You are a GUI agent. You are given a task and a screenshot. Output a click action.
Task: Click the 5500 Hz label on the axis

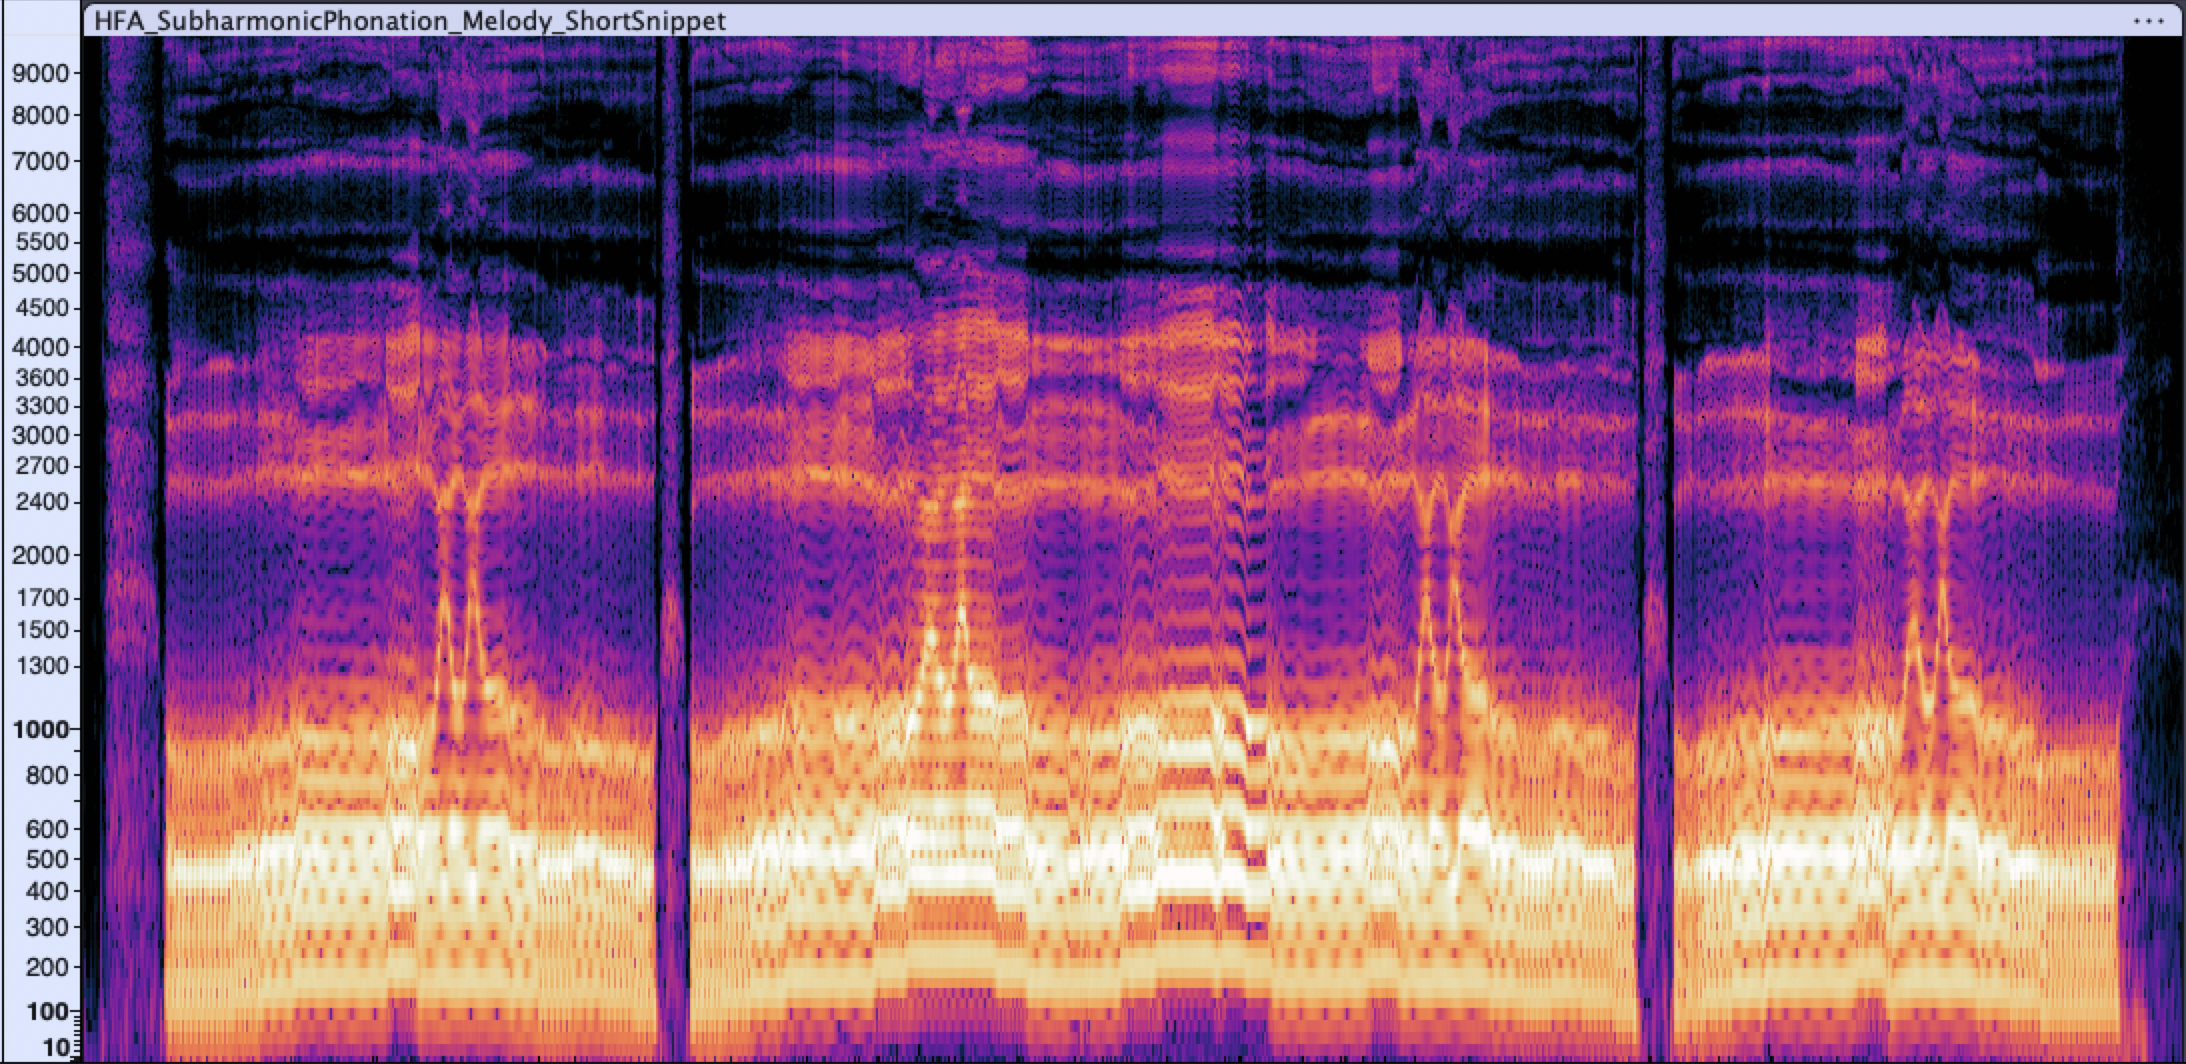[x=40, y=241]
